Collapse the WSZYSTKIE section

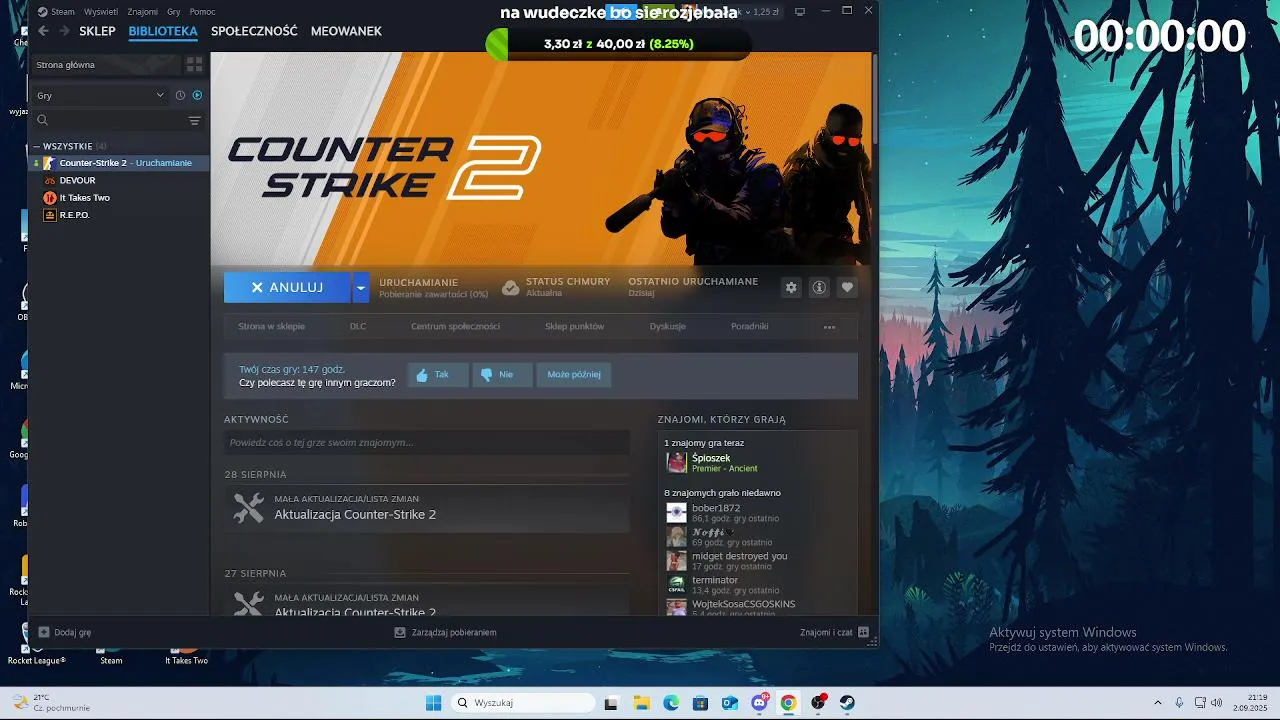[x=35, y=147]
